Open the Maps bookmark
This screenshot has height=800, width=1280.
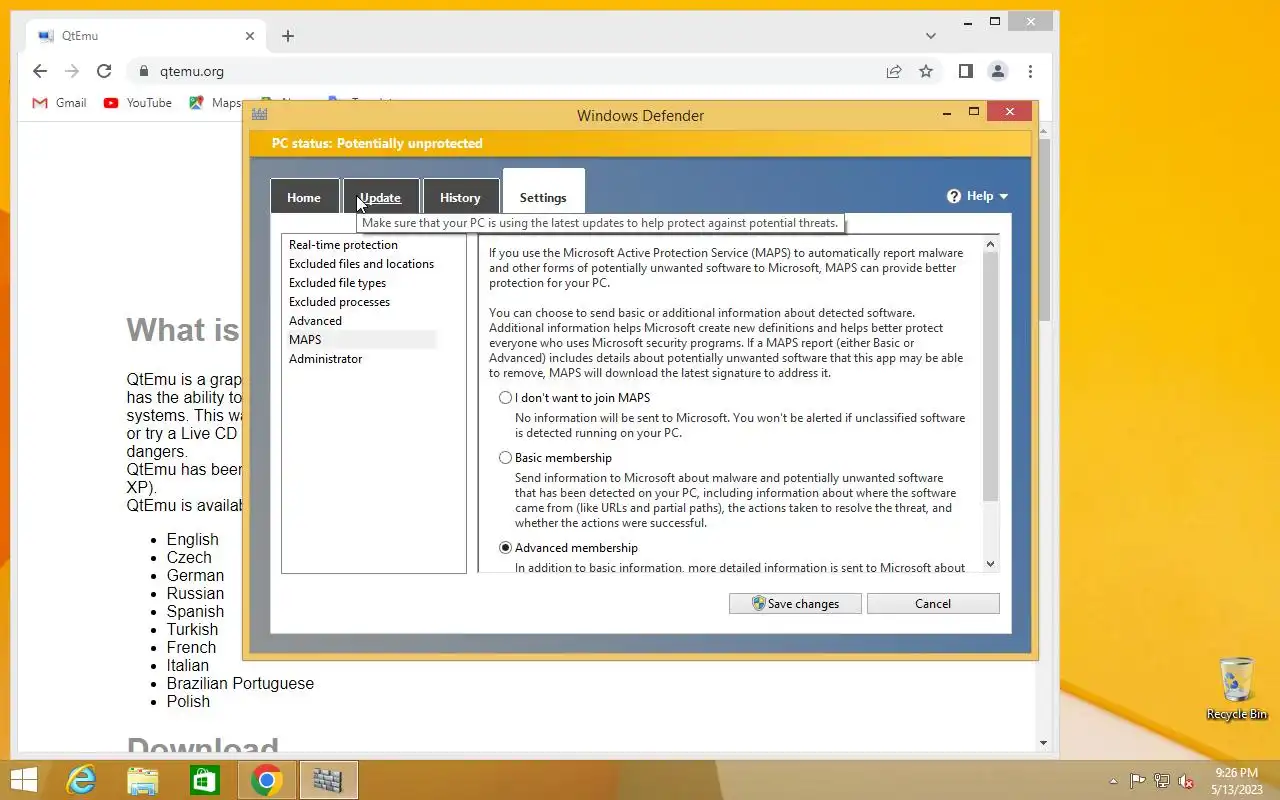[216, 103]
